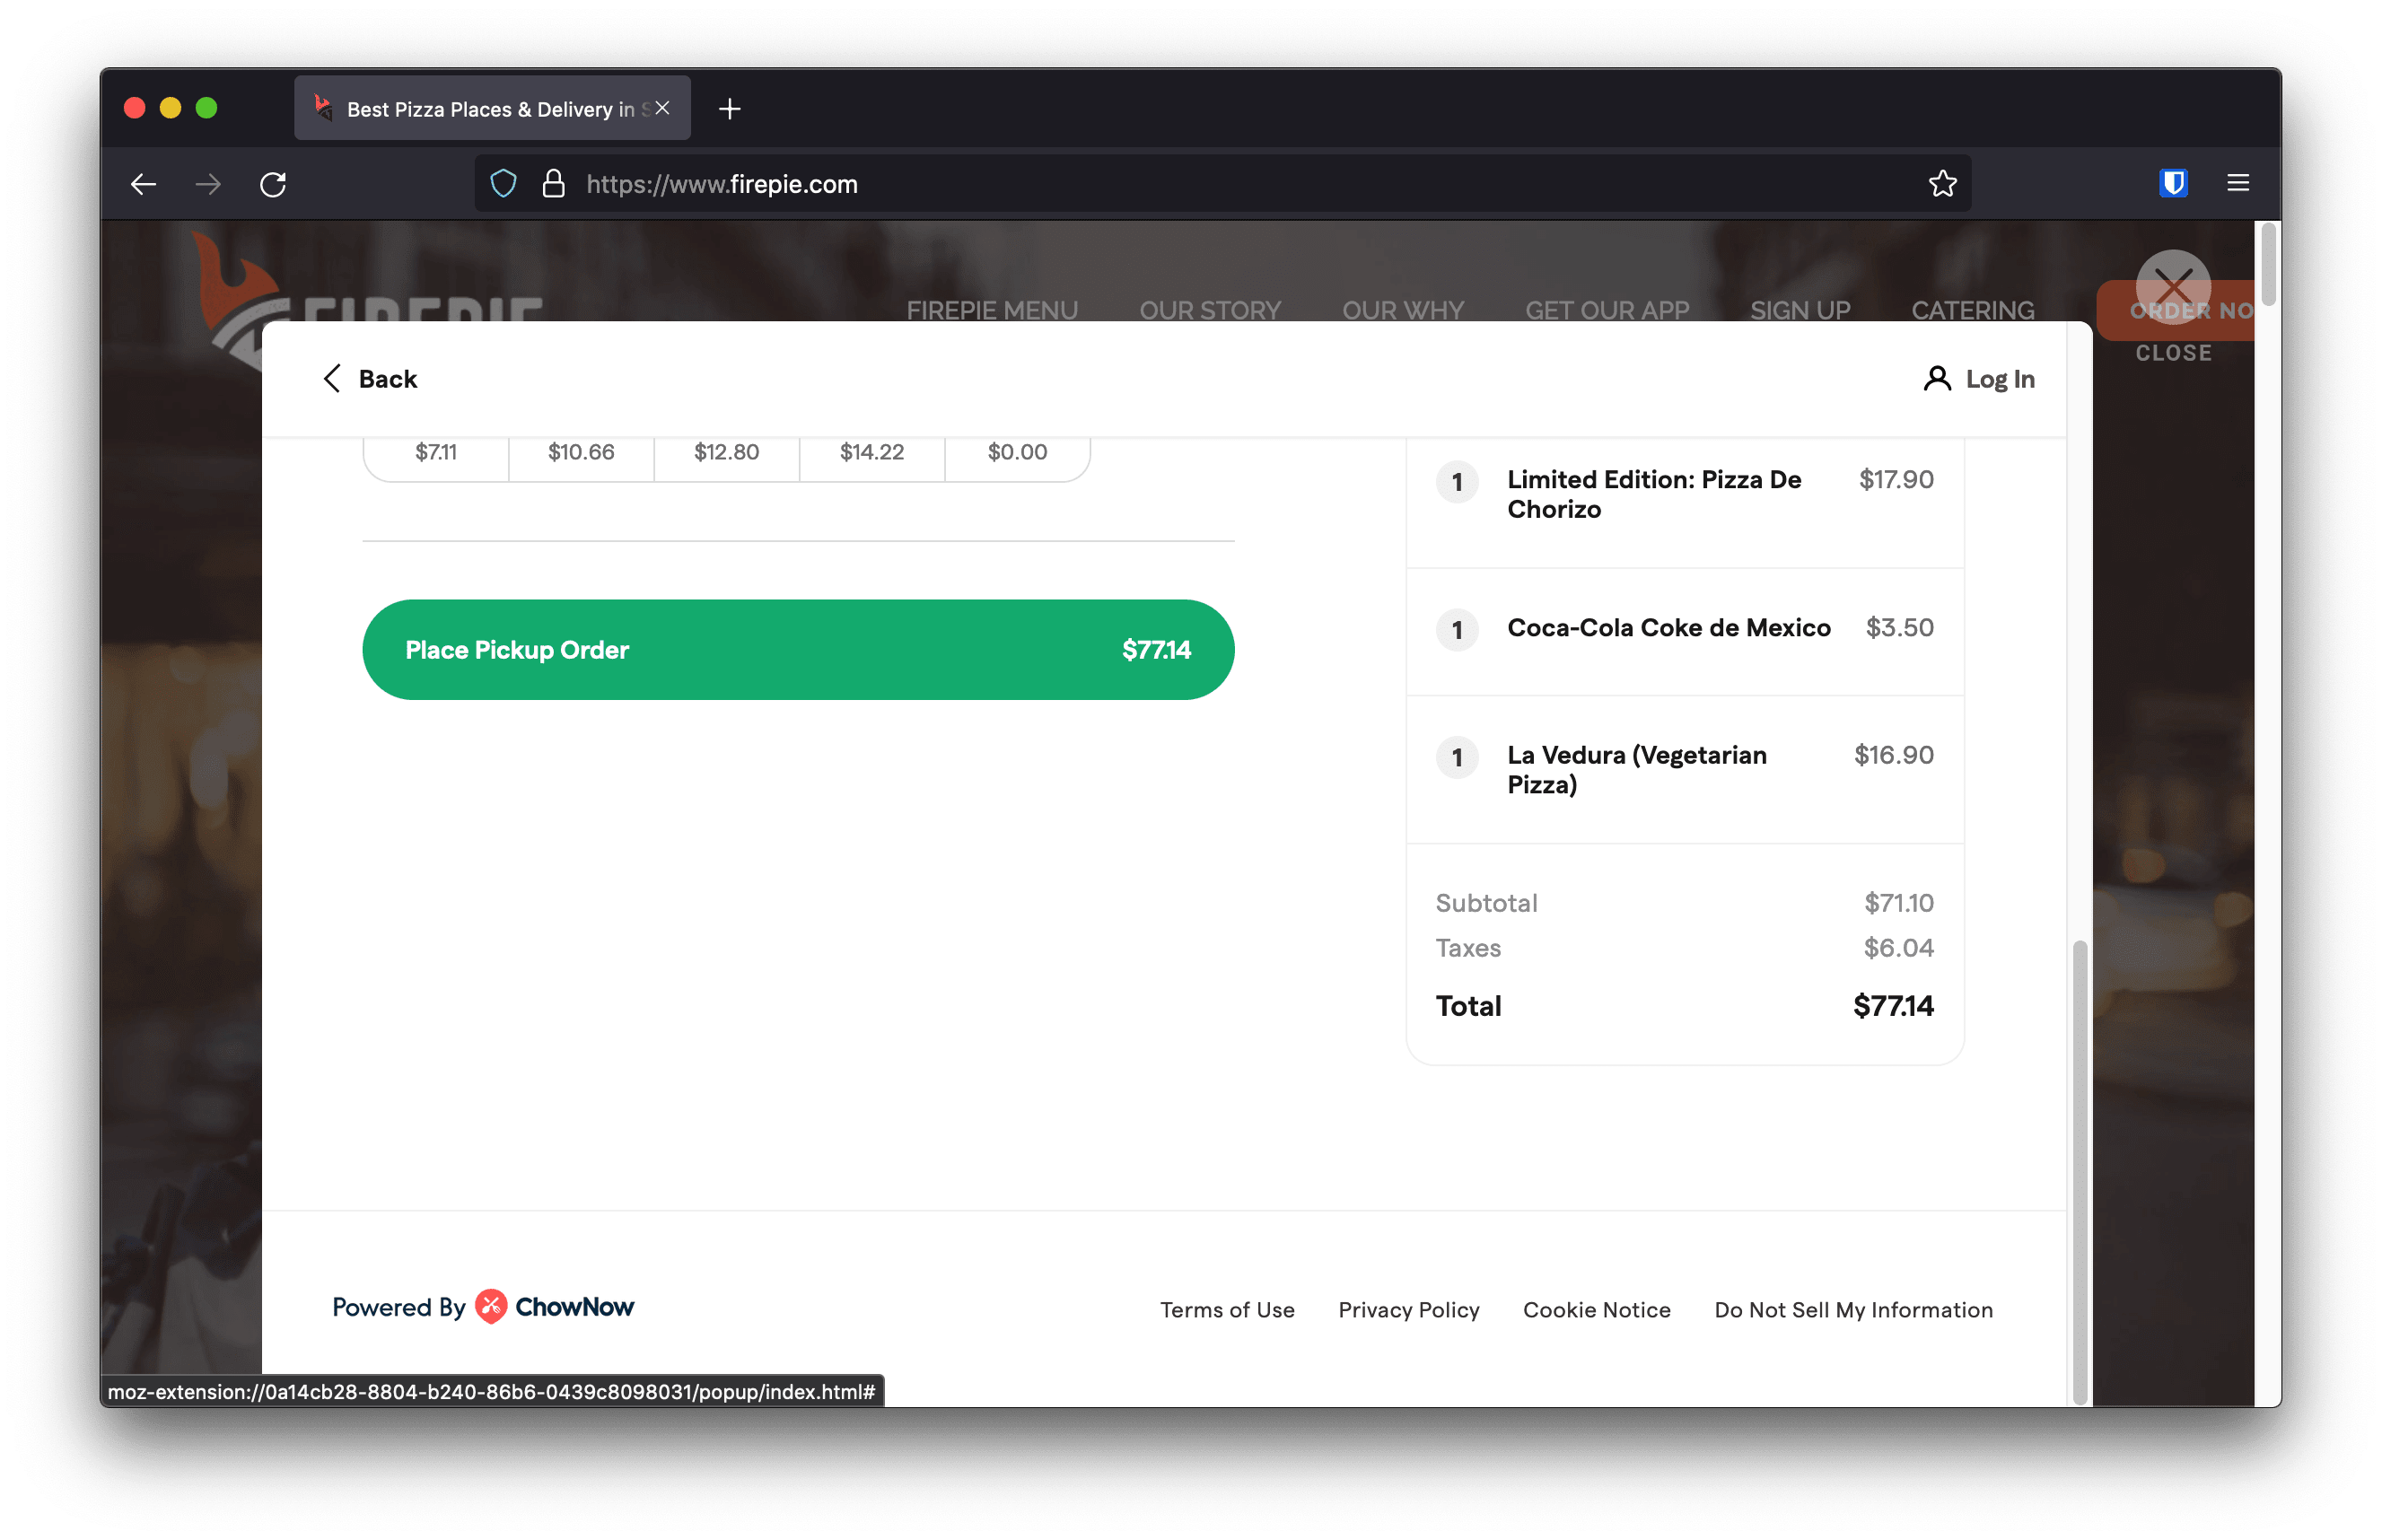Click the firepie.com address bar

pyautogui.click(x=1222, y=184)
